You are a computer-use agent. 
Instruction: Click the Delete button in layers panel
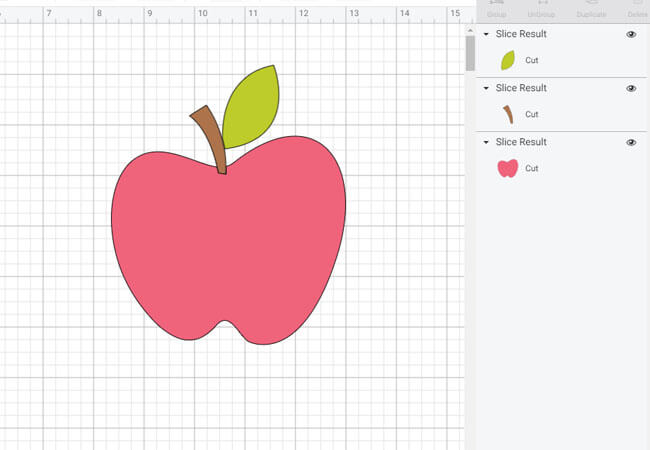tap(638, 10)
